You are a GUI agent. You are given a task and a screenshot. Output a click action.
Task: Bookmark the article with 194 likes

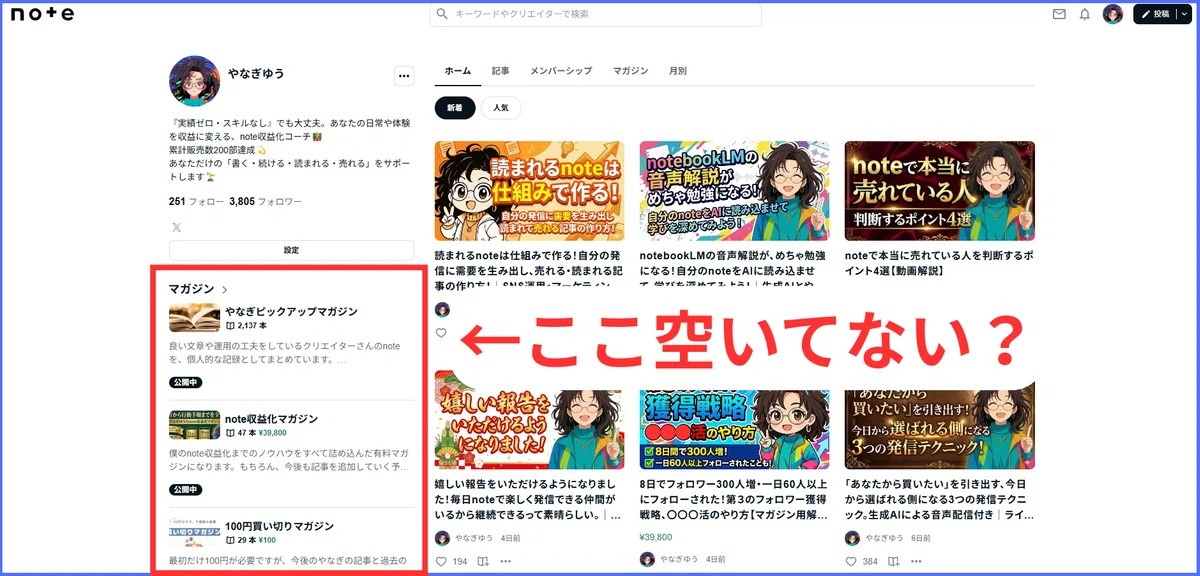click(483, 561)
